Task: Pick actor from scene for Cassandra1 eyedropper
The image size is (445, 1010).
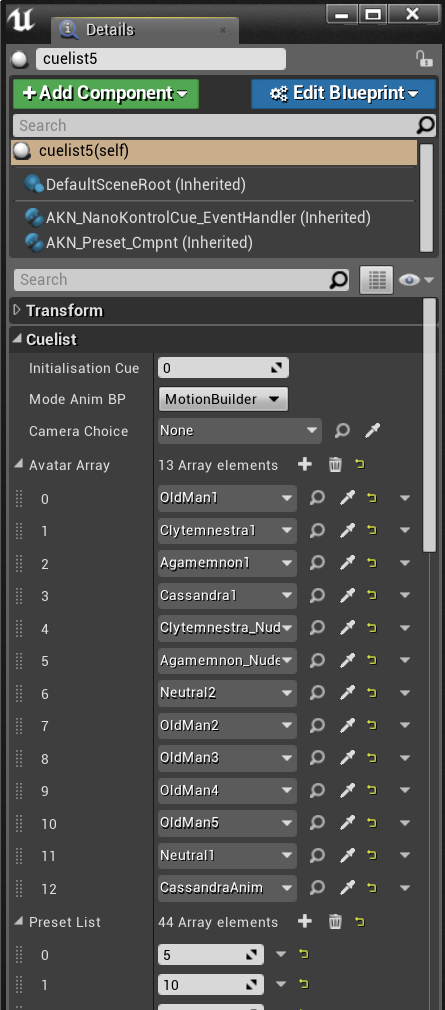Action: 347,595
